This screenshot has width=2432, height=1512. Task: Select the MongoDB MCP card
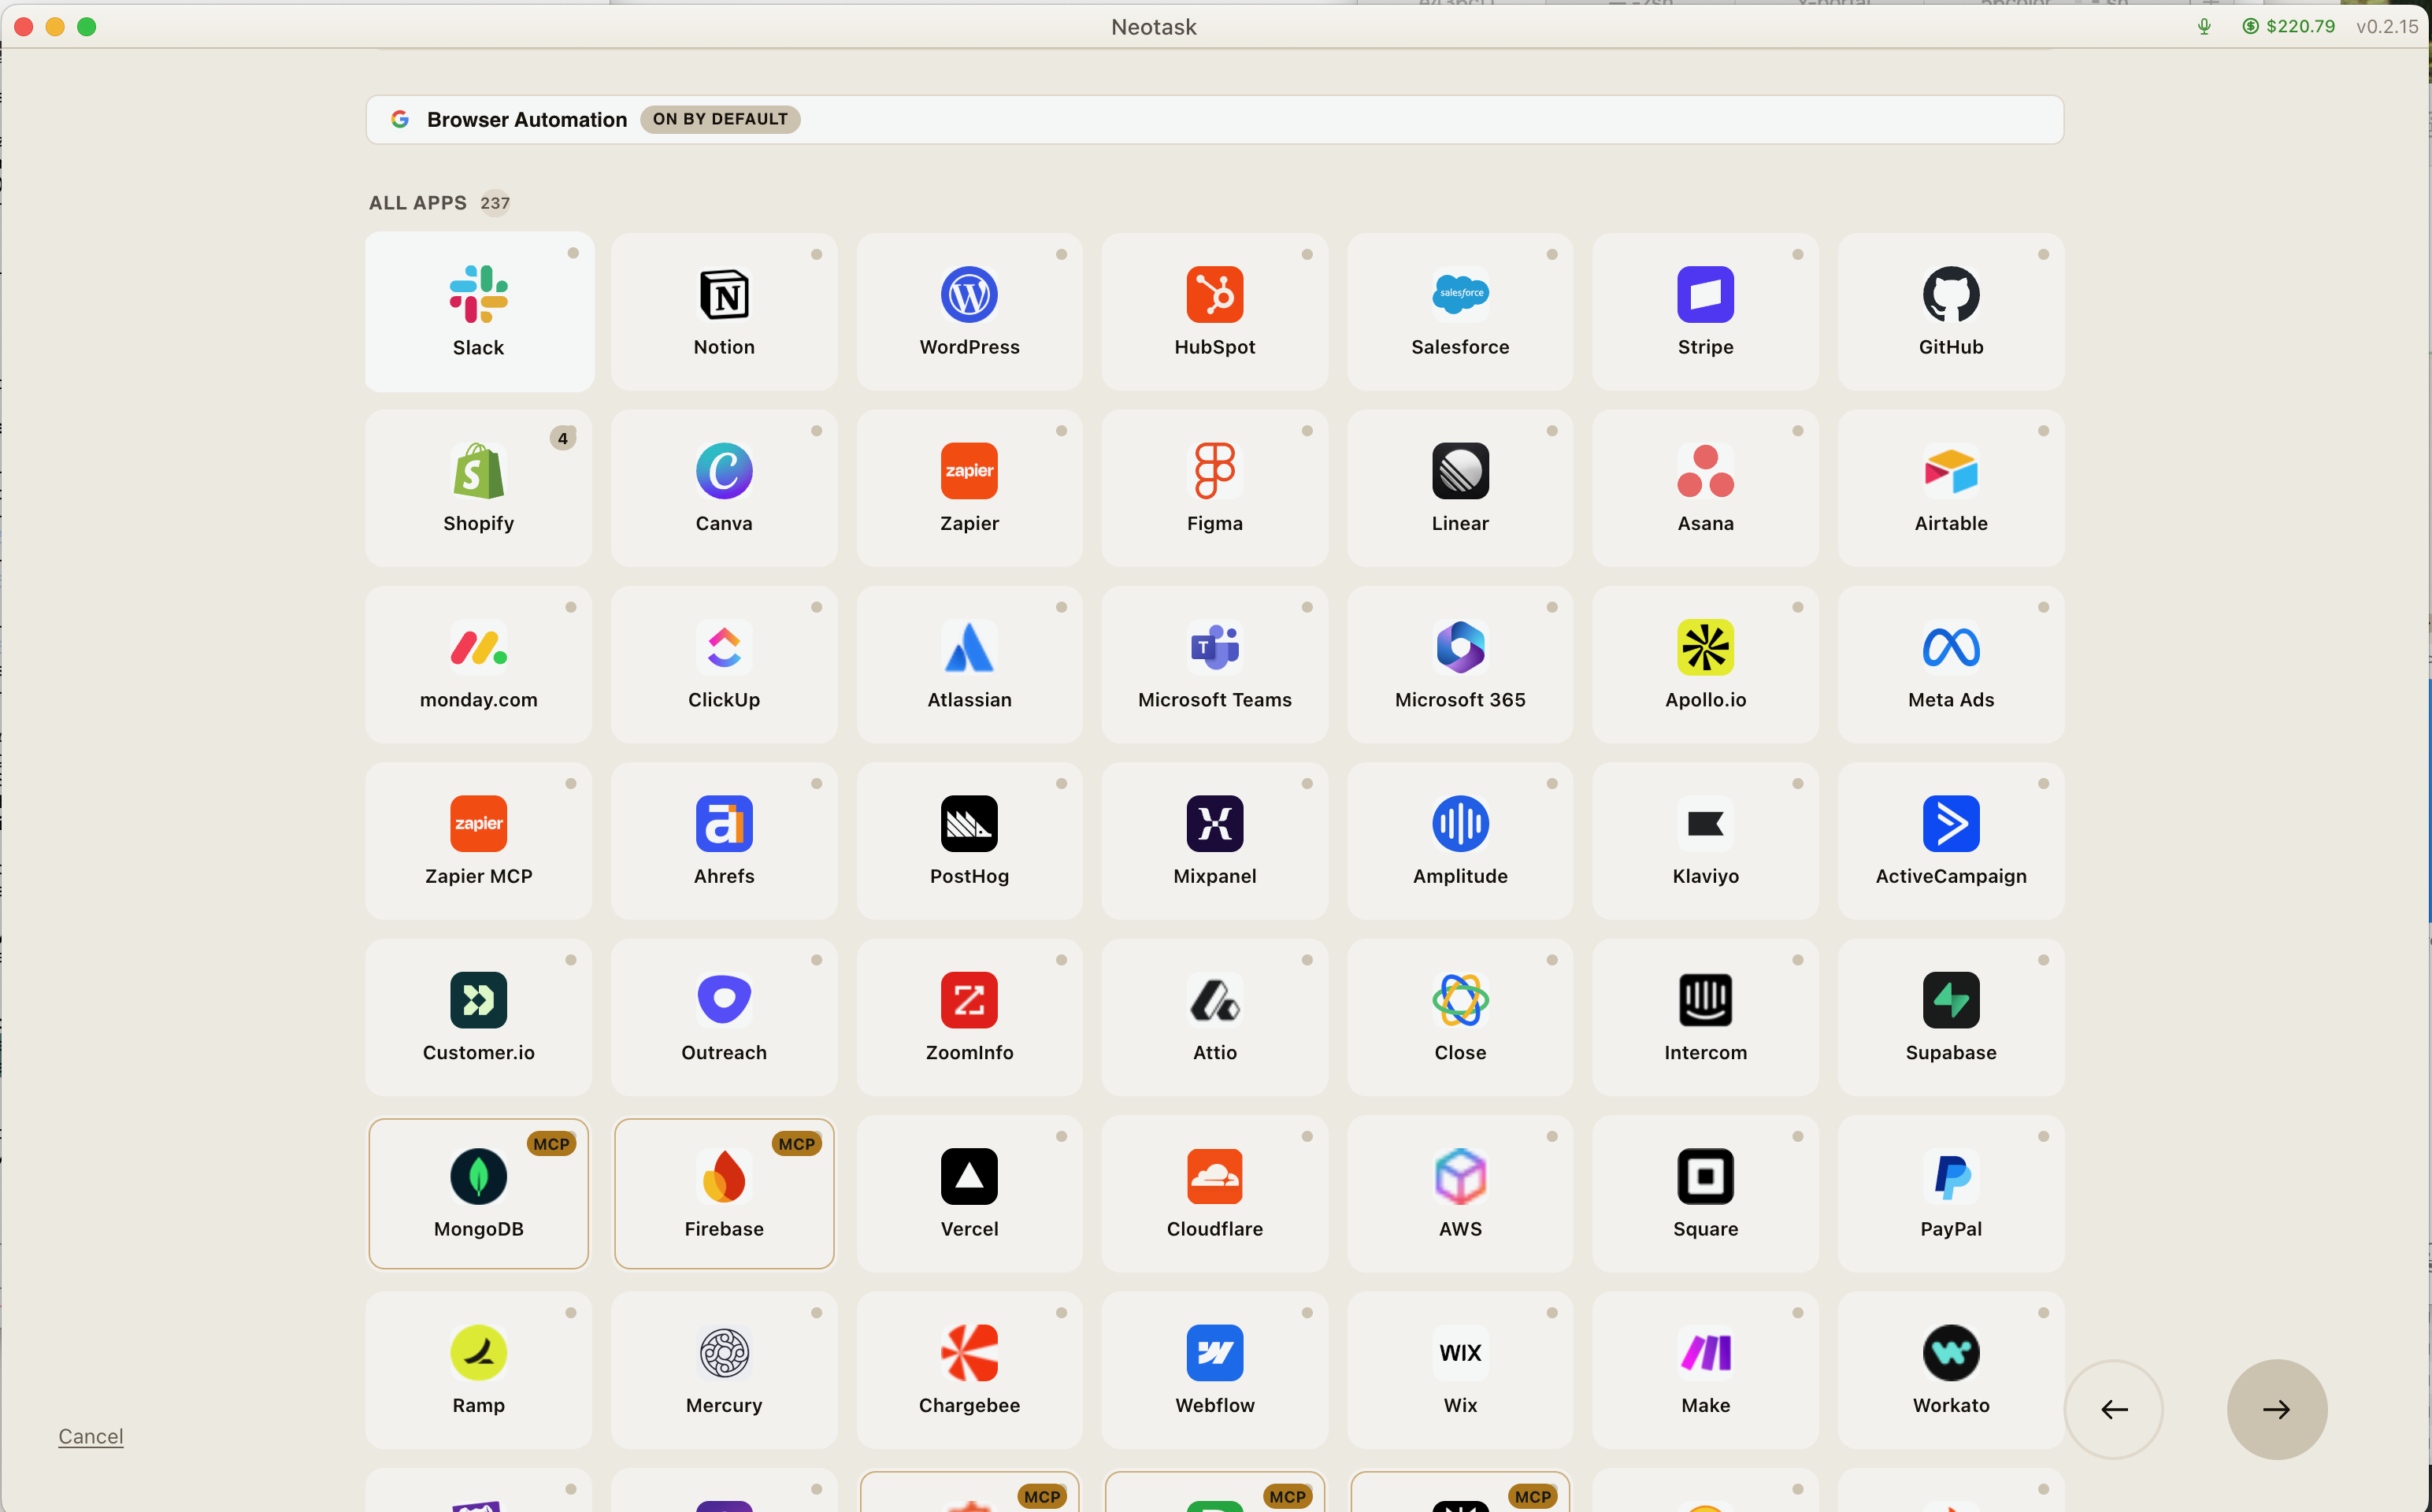(x=479, y=1194)
